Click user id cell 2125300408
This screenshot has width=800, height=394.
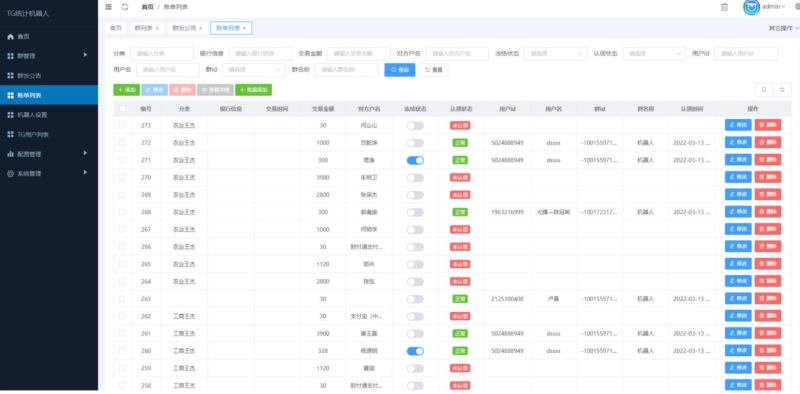[x=507, y=299]
